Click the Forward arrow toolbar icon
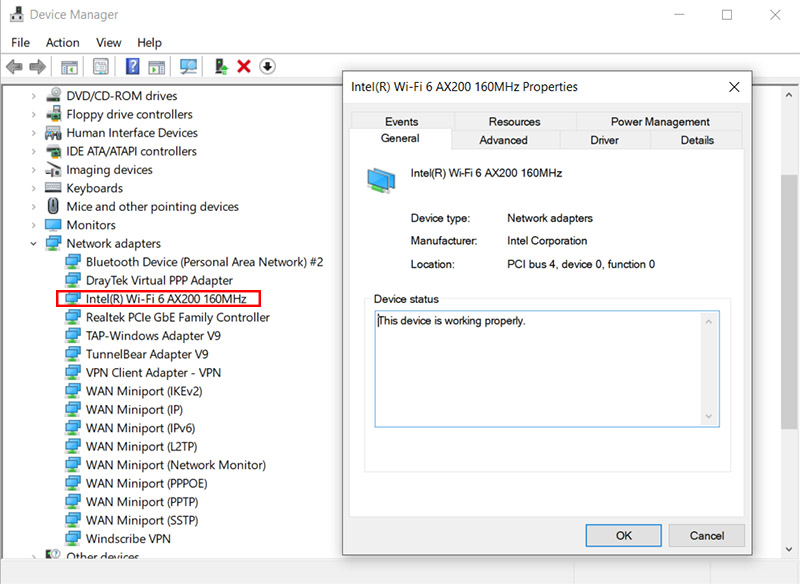Image resolution: width=800 pixels, height=584 pixels. tap(38, 66)
